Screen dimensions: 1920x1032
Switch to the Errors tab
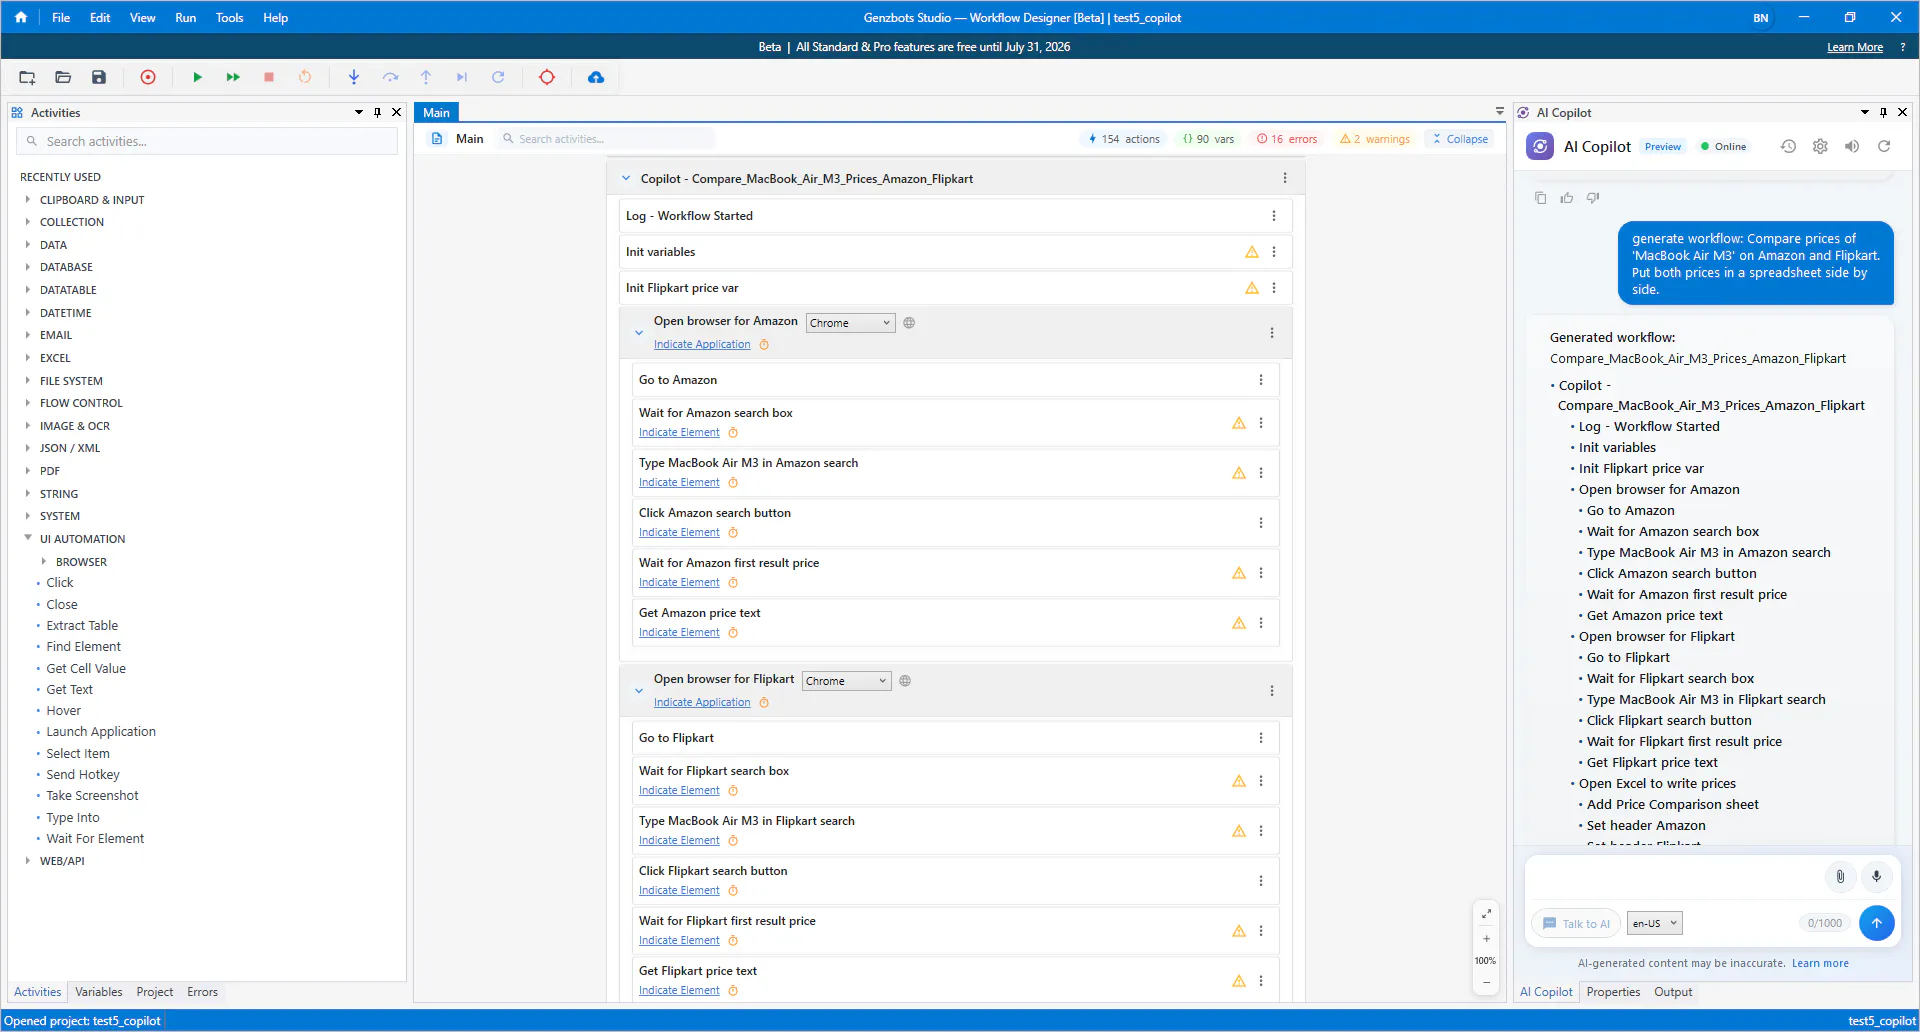pos(202,992)
